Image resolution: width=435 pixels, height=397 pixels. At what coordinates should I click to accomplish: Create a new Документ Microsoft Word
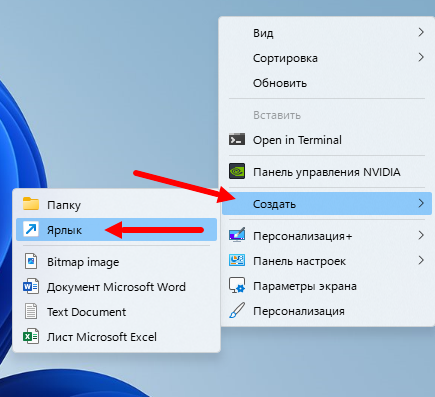pos(116,287)
